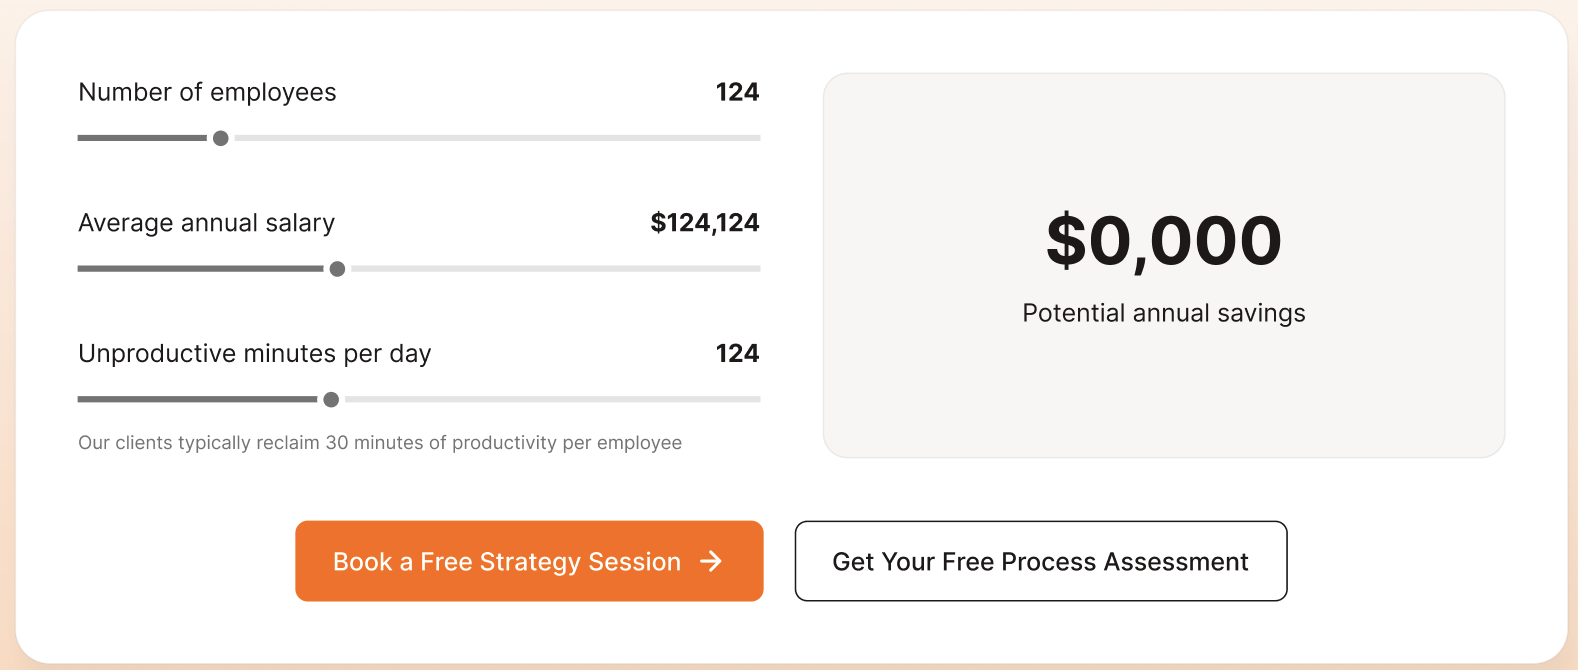Image resolution: width=1578 pixels, height=670 pixels.
Task: Click the Potential annual savings label
Action: [1163, 313]
